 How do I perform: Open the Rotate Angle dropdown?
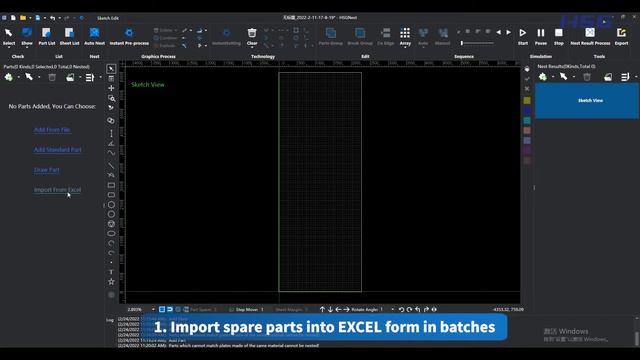point(393,309)
